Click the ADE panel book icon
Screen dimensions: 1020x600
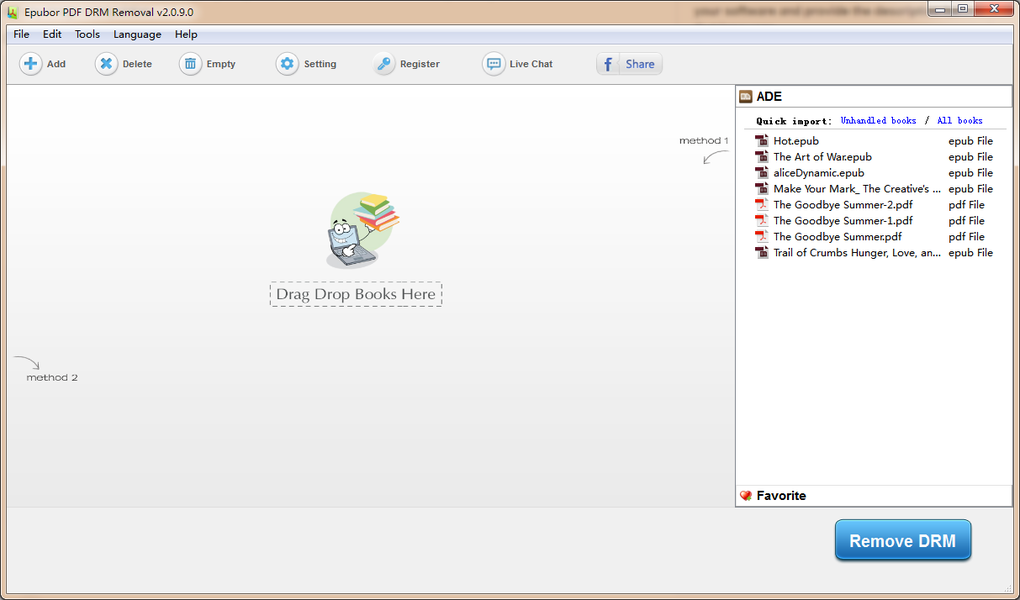click(x=745, y=97)
